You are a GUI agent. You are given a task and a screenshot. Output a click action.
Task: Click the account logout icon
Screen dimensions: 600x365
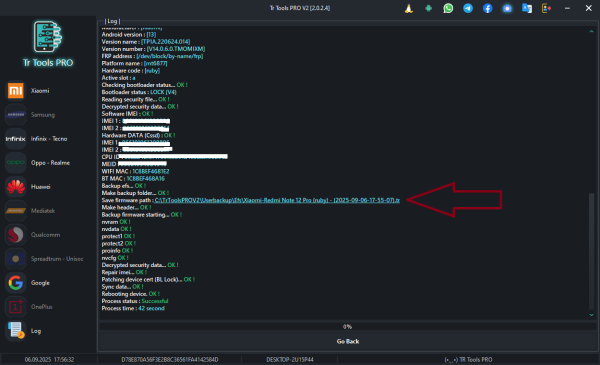(546, 8)
